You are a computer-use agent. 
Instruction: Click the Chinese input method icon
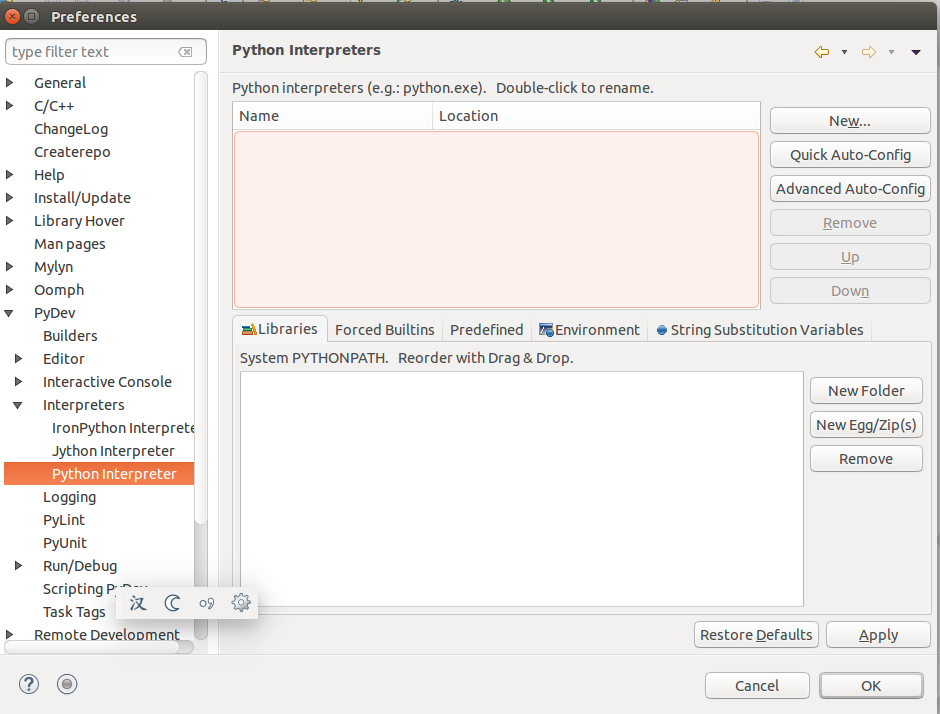click(138, 603)
